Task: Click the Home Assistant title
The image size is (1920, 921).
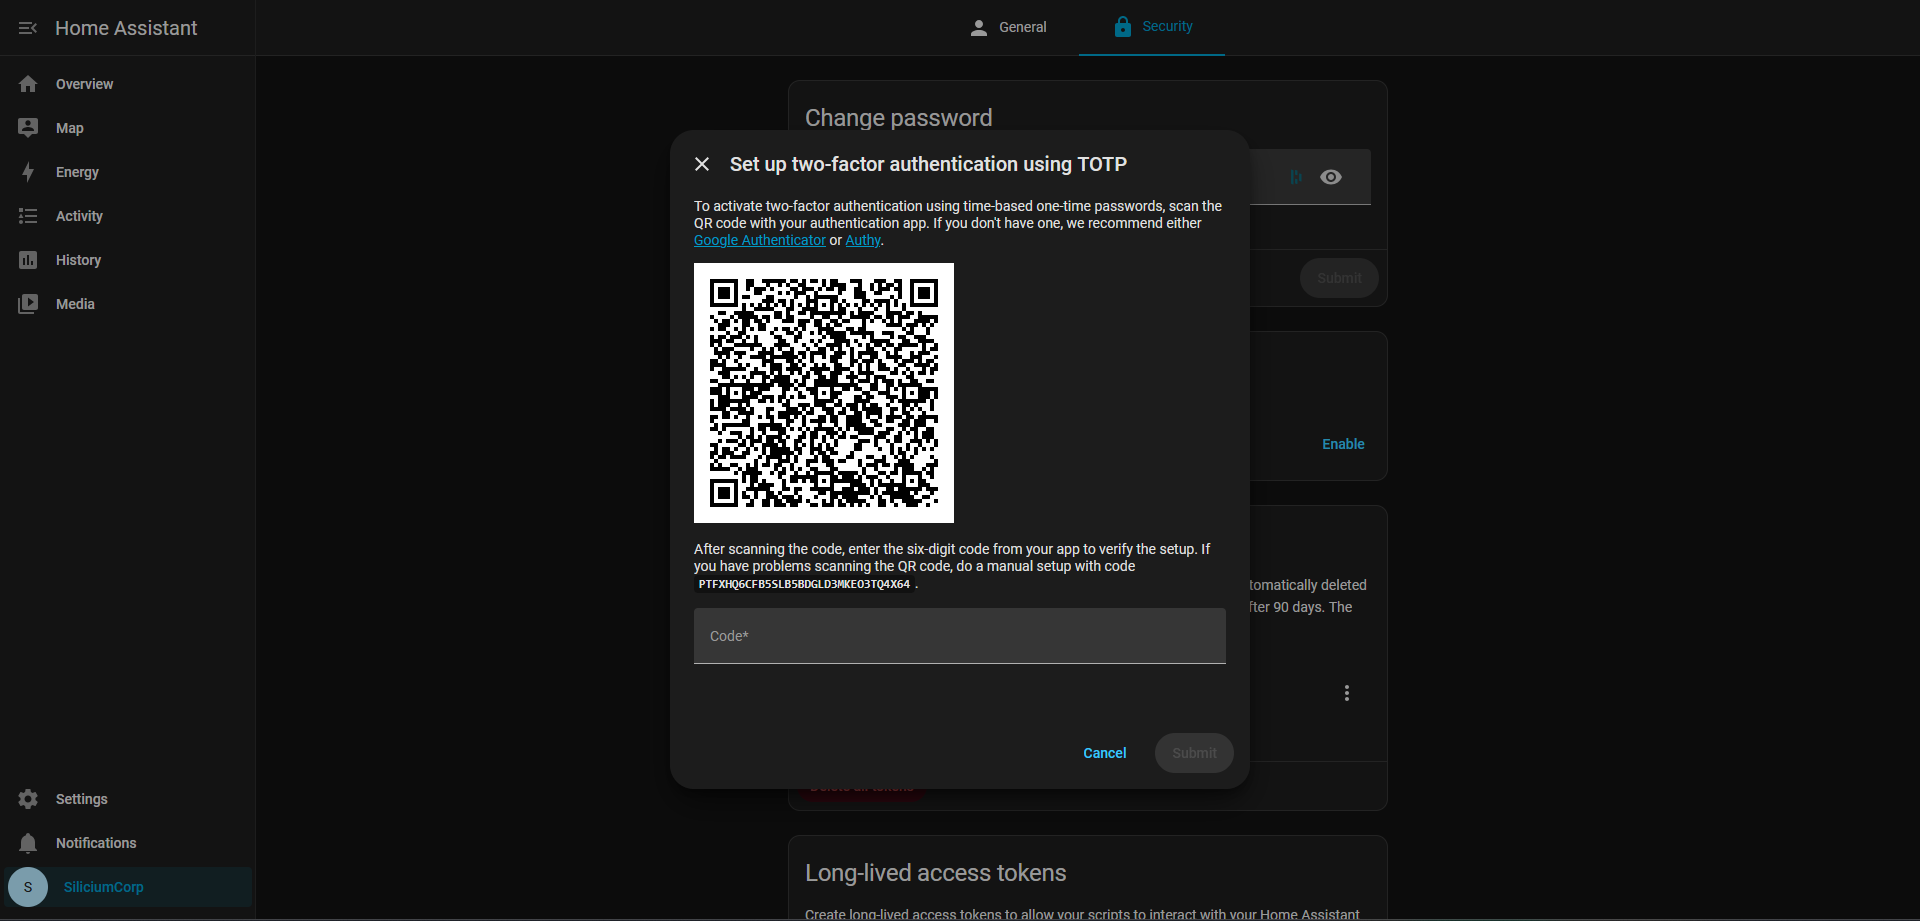Action: [126, 28]
